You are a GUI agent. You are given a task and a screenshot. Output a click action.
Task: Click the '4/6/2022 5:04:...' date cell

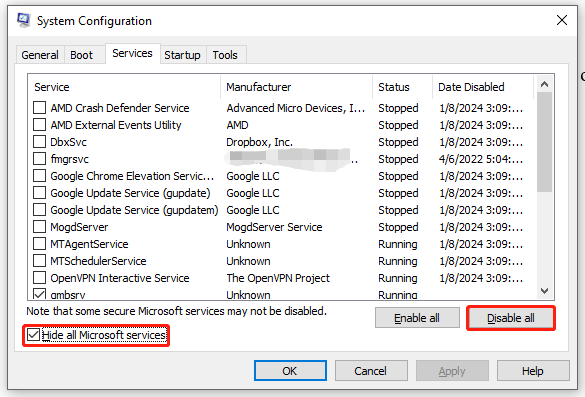pyautogui.click(x=481, y=159)
